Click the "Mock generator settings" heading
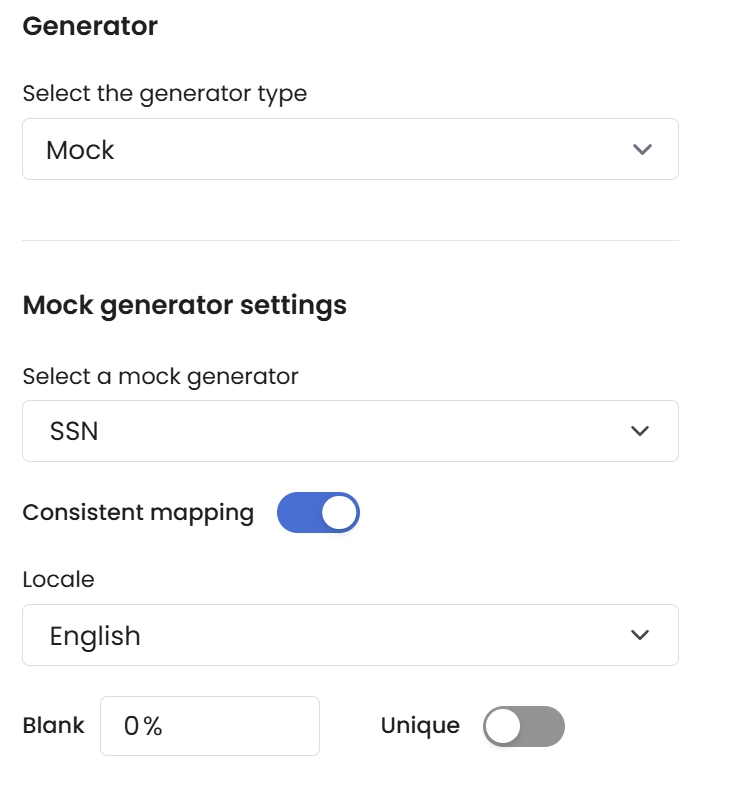737x795 pixels. 184,305
